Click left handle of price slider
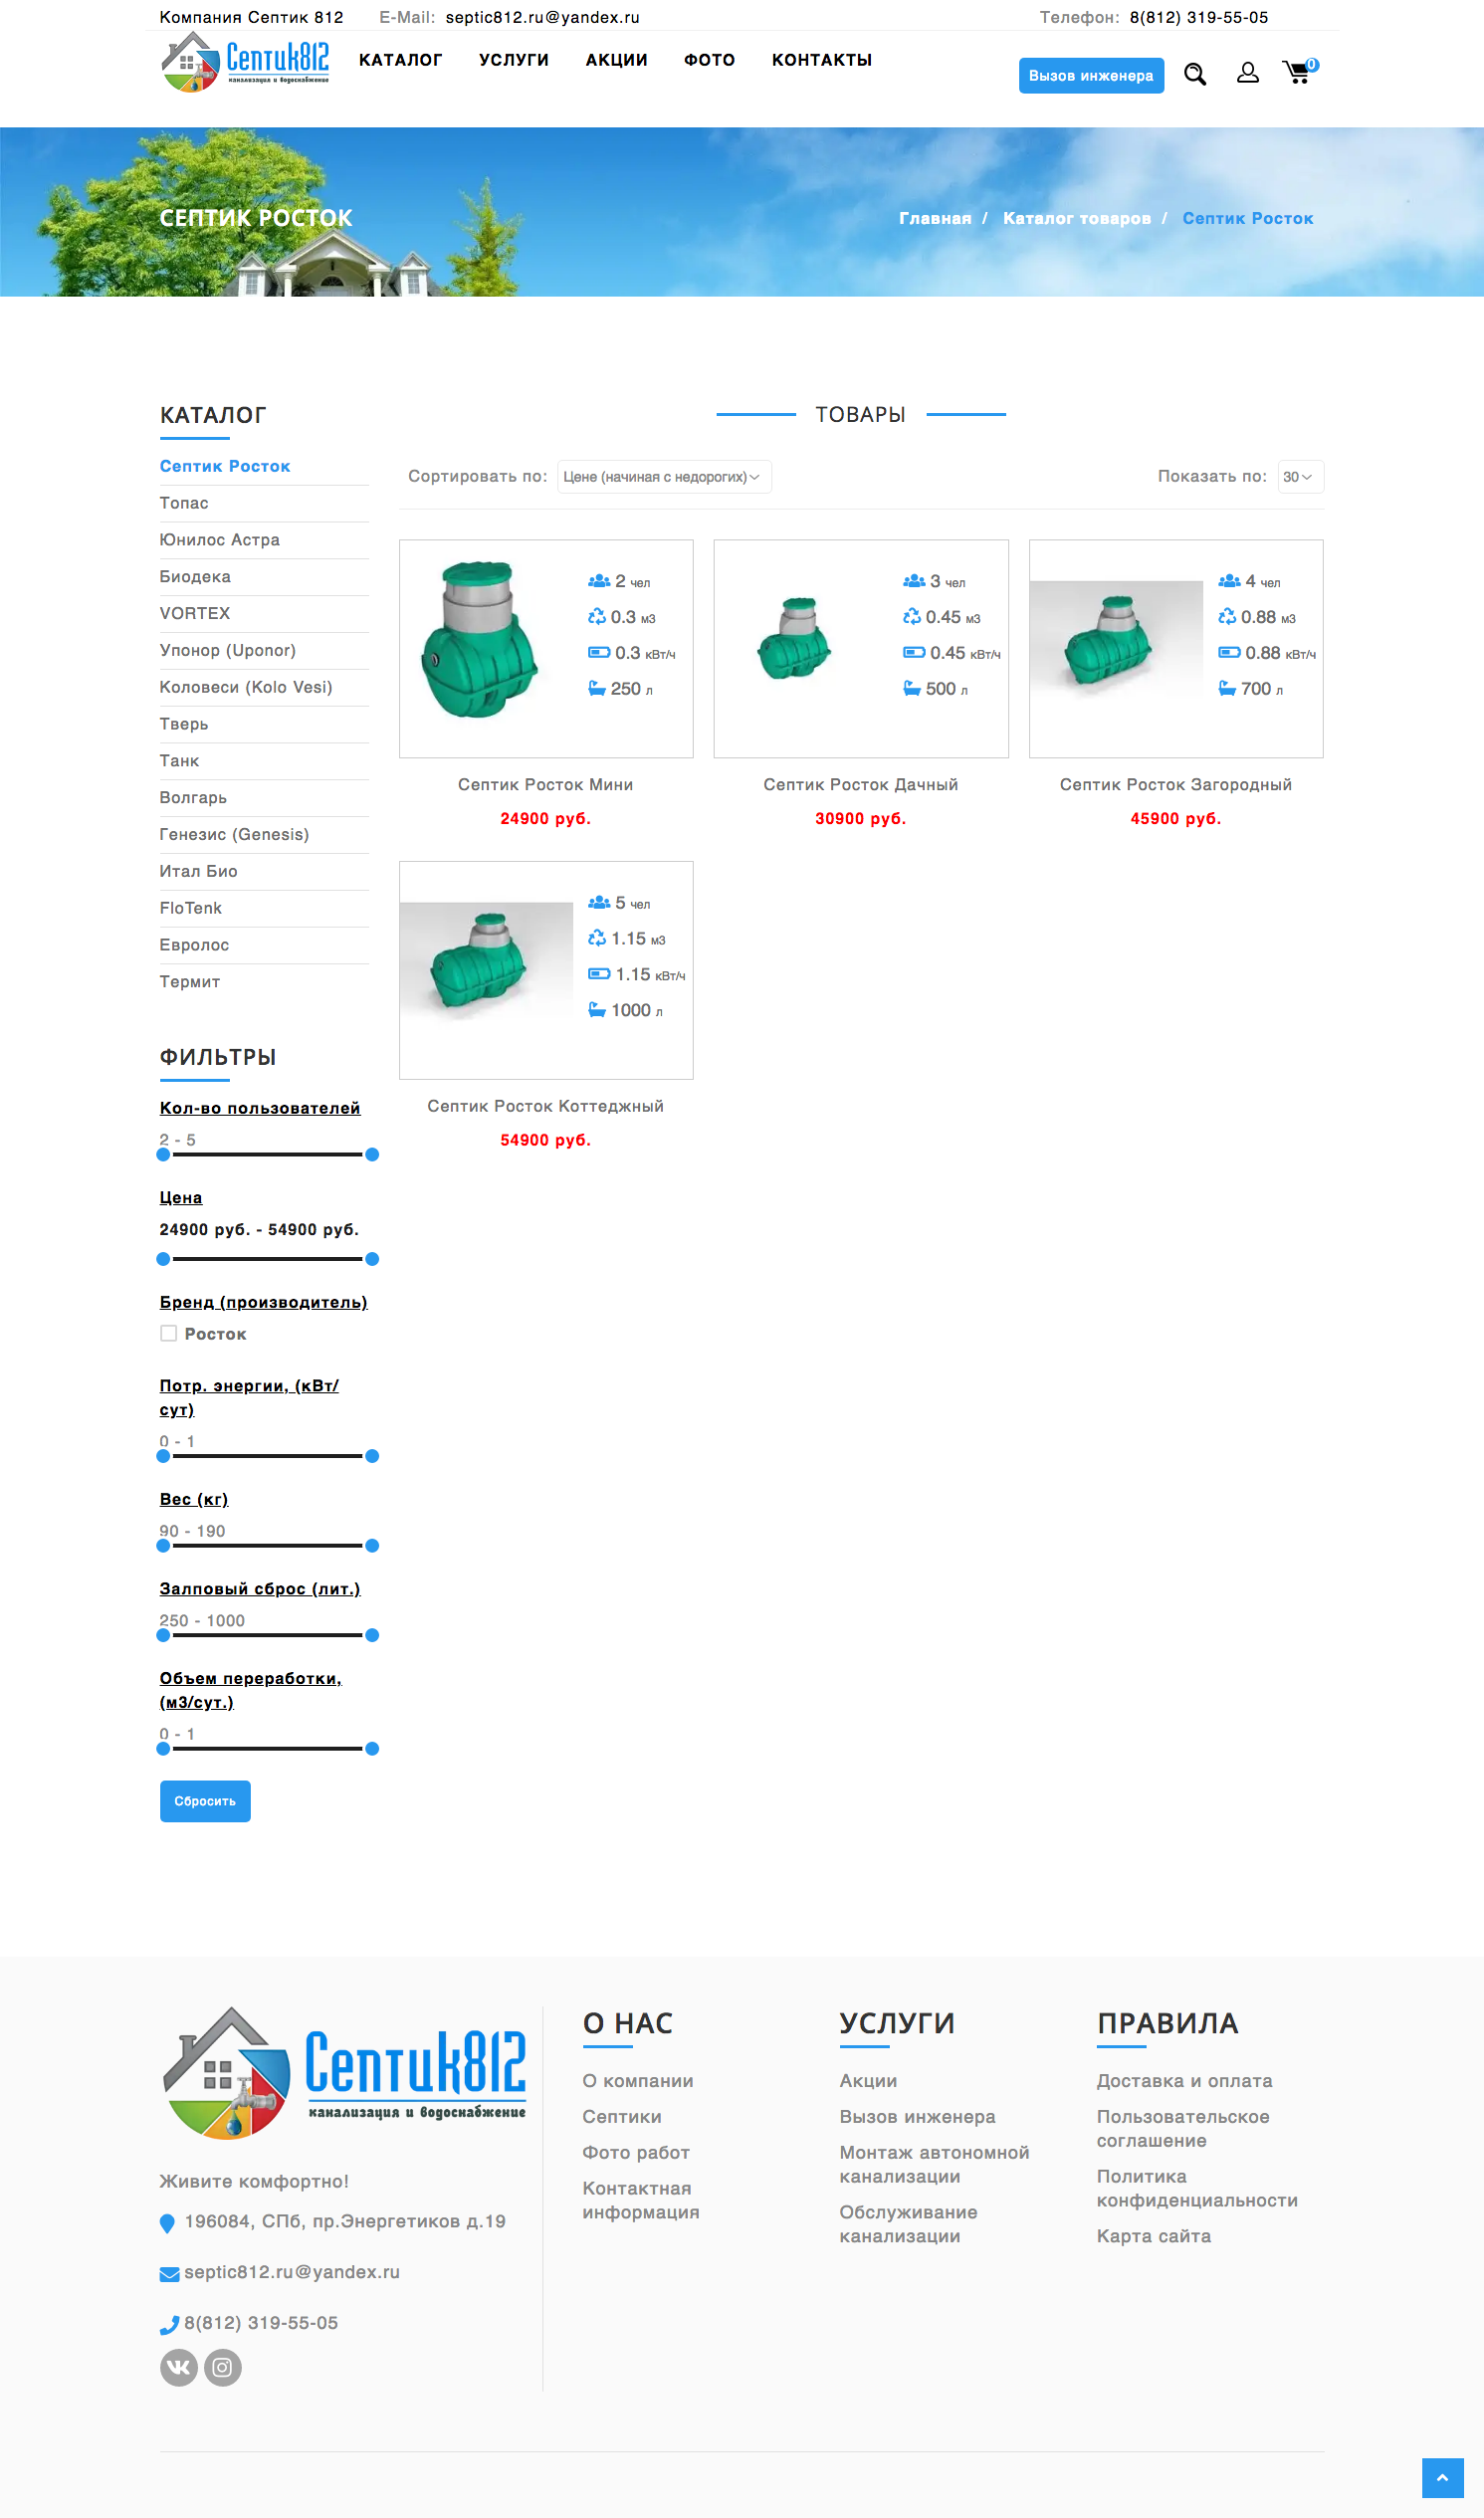This screenshot has height=2518, width=1484. [163, 1259]
